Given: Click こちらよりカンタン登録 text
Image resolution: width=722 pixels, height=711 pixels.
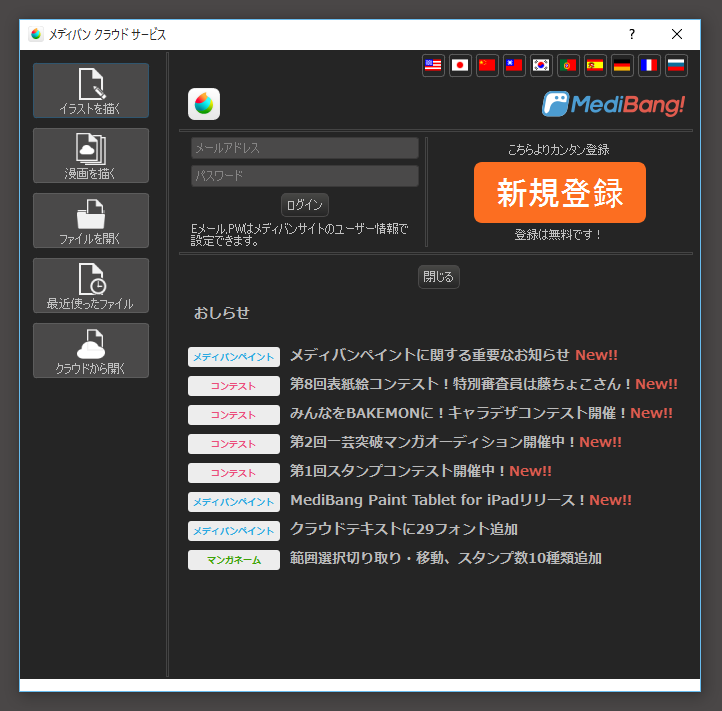Looking at the screenshot, I should pyautogui.click(x=559, y=150).
